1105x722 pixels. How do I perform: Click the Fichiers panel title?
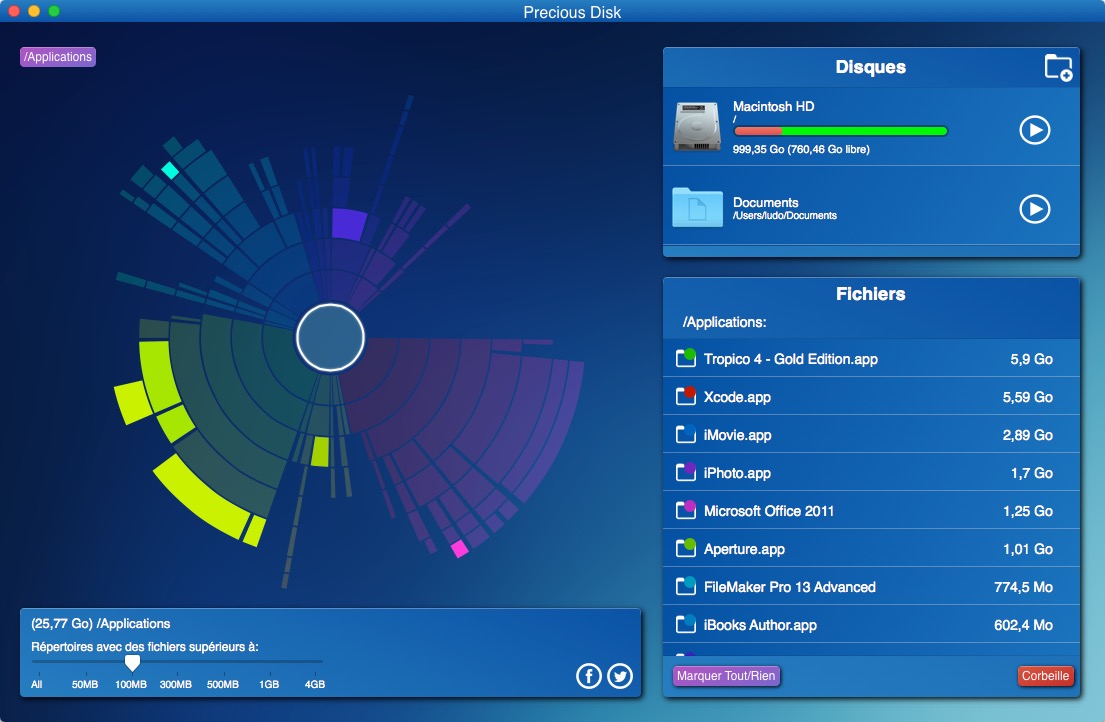(x=871, y=294)
